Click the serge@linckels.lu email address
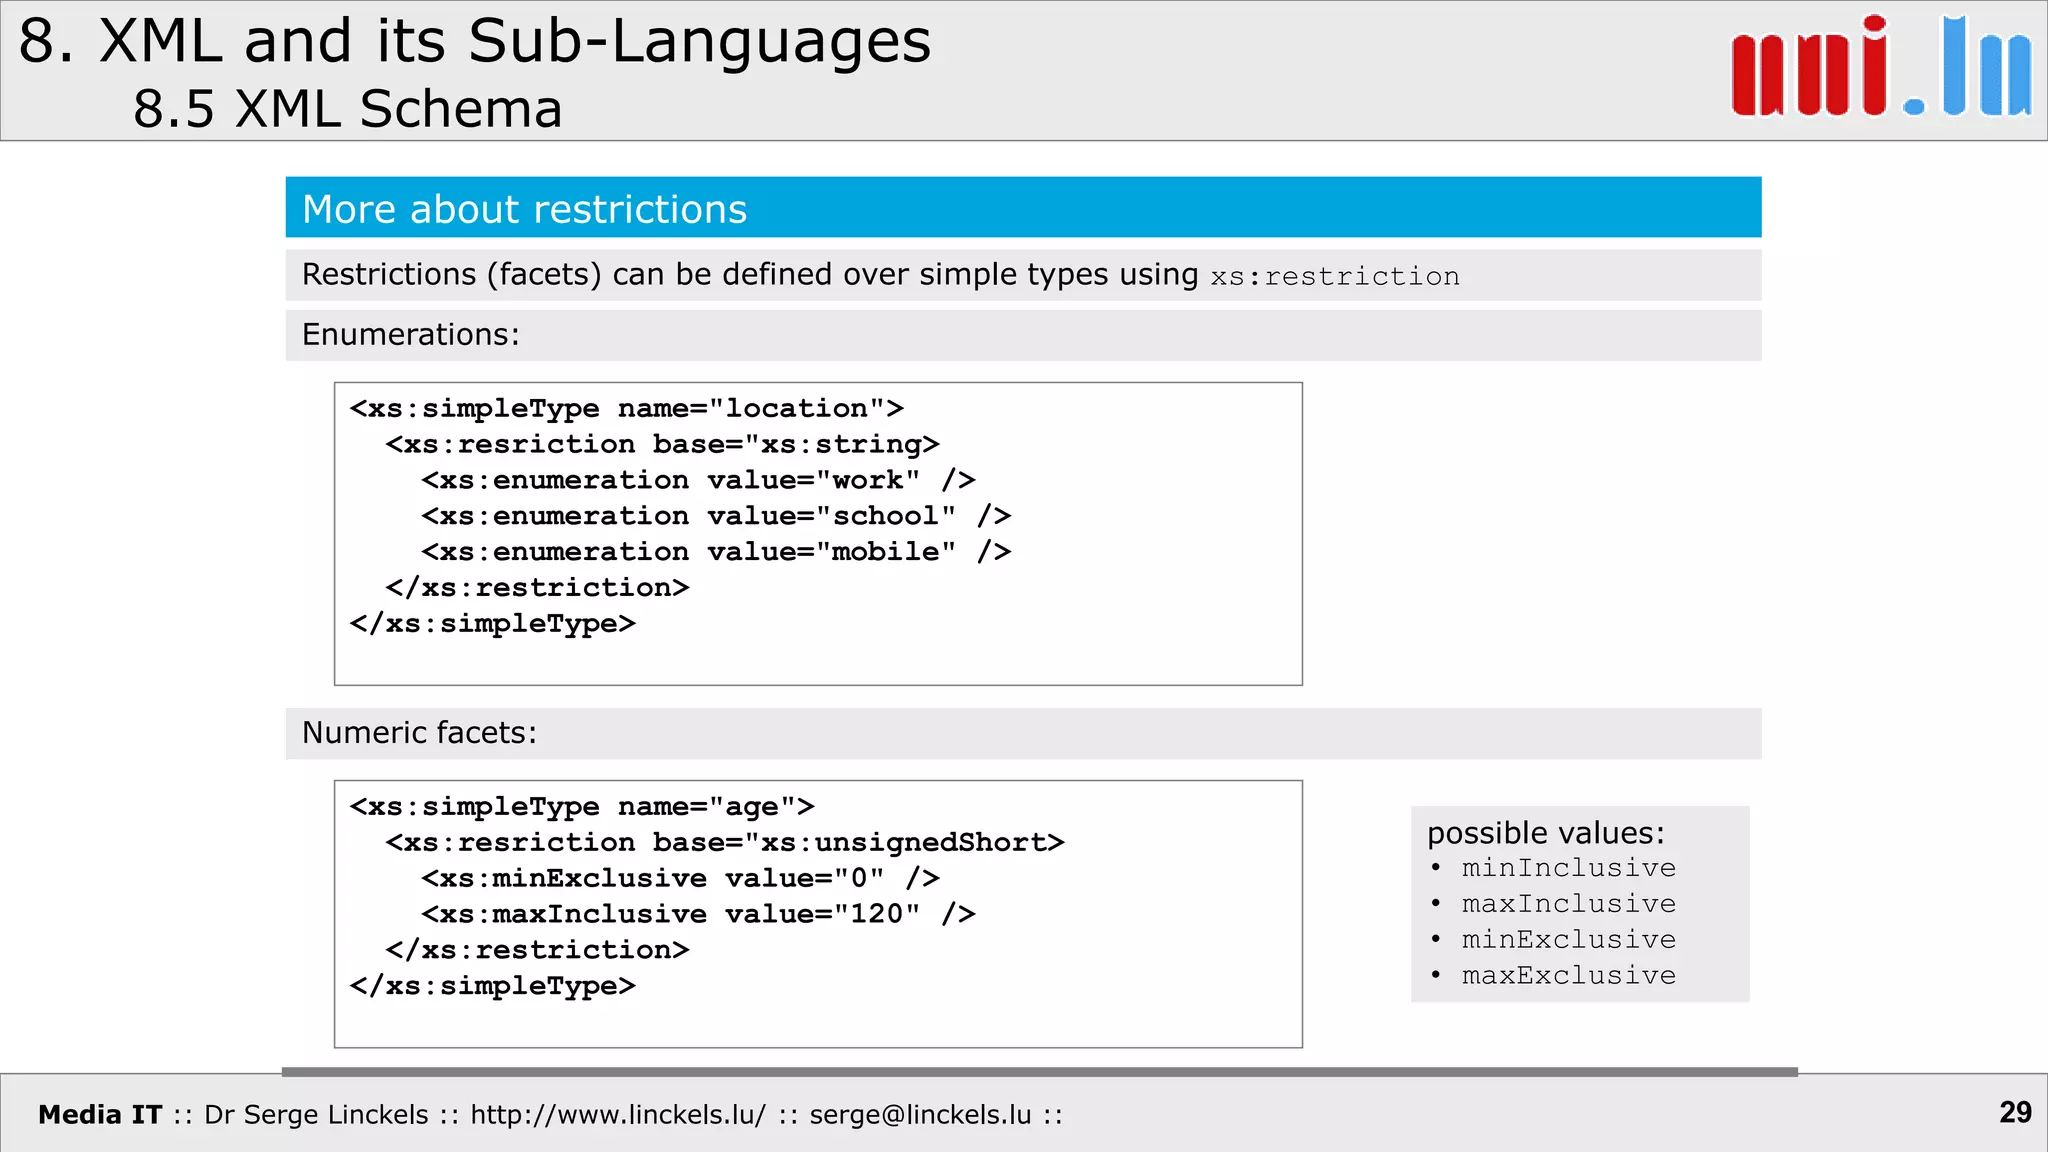The height and width of the screenshot is (1152, 2048). click(x=920, y=1114)
